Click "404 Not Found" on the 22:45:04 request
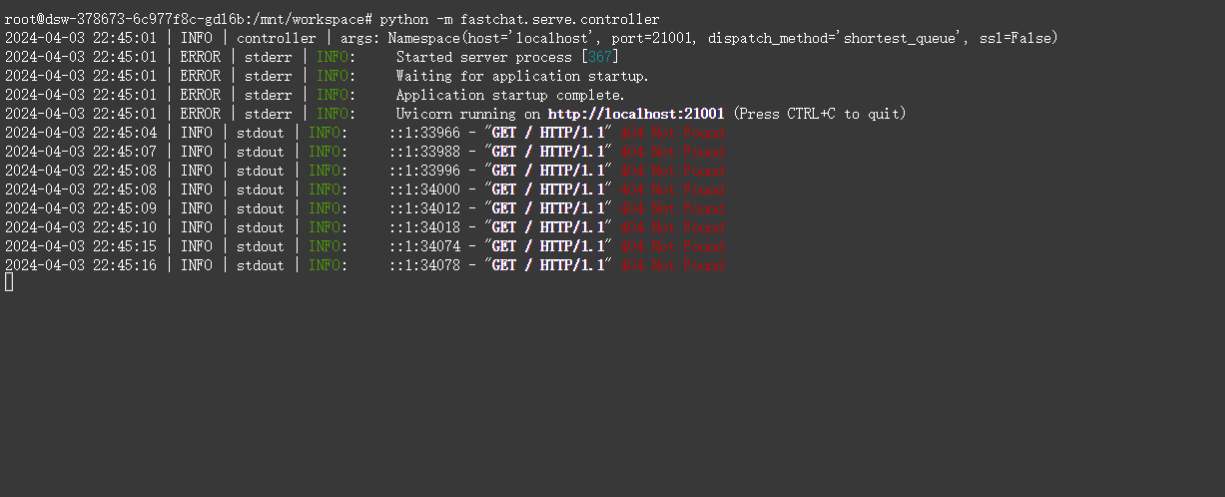The height and width of the screenshot is (497, 1225). click(672, 133)
